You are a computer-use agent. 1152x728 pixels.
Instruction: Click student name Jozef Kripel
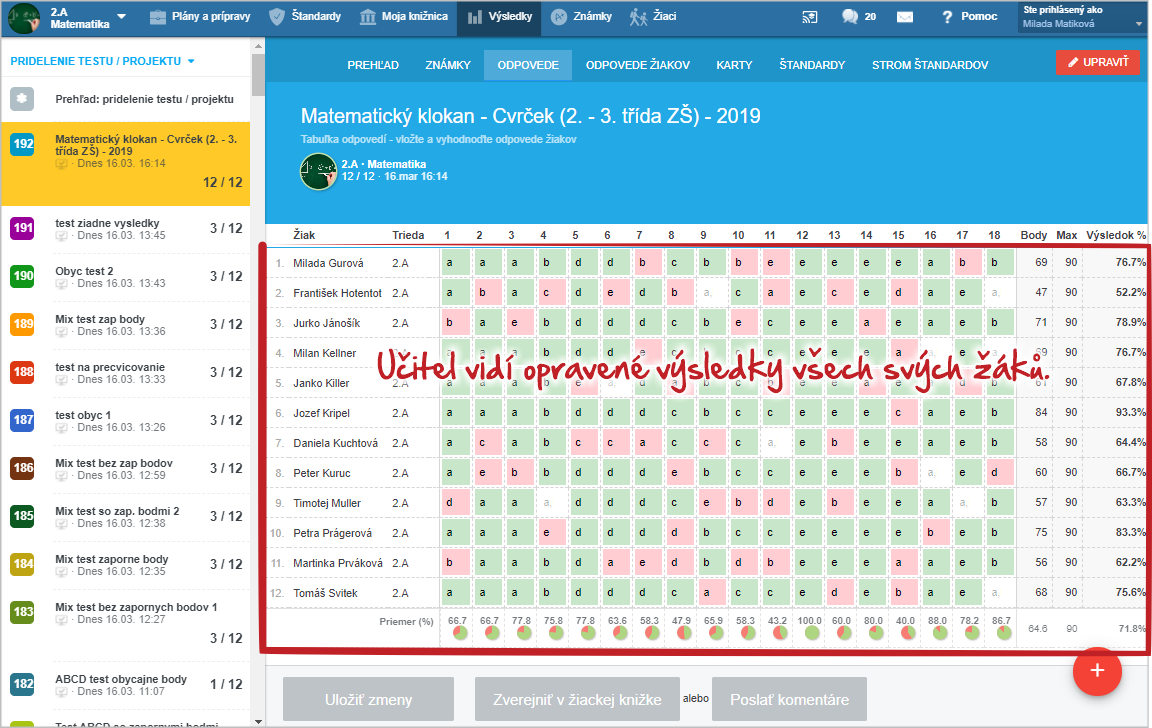pos(322,413)
